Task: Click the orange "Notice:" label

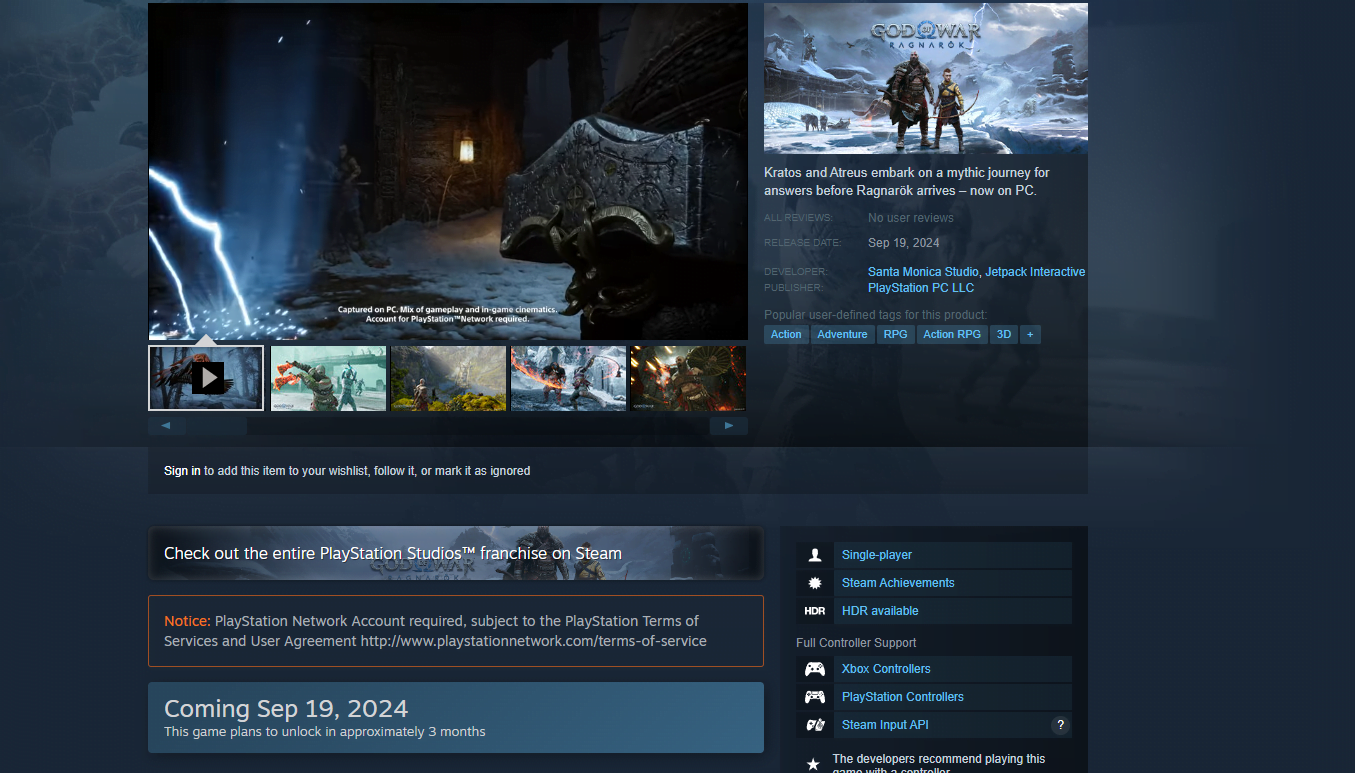Action: click(x=187, y=621)
